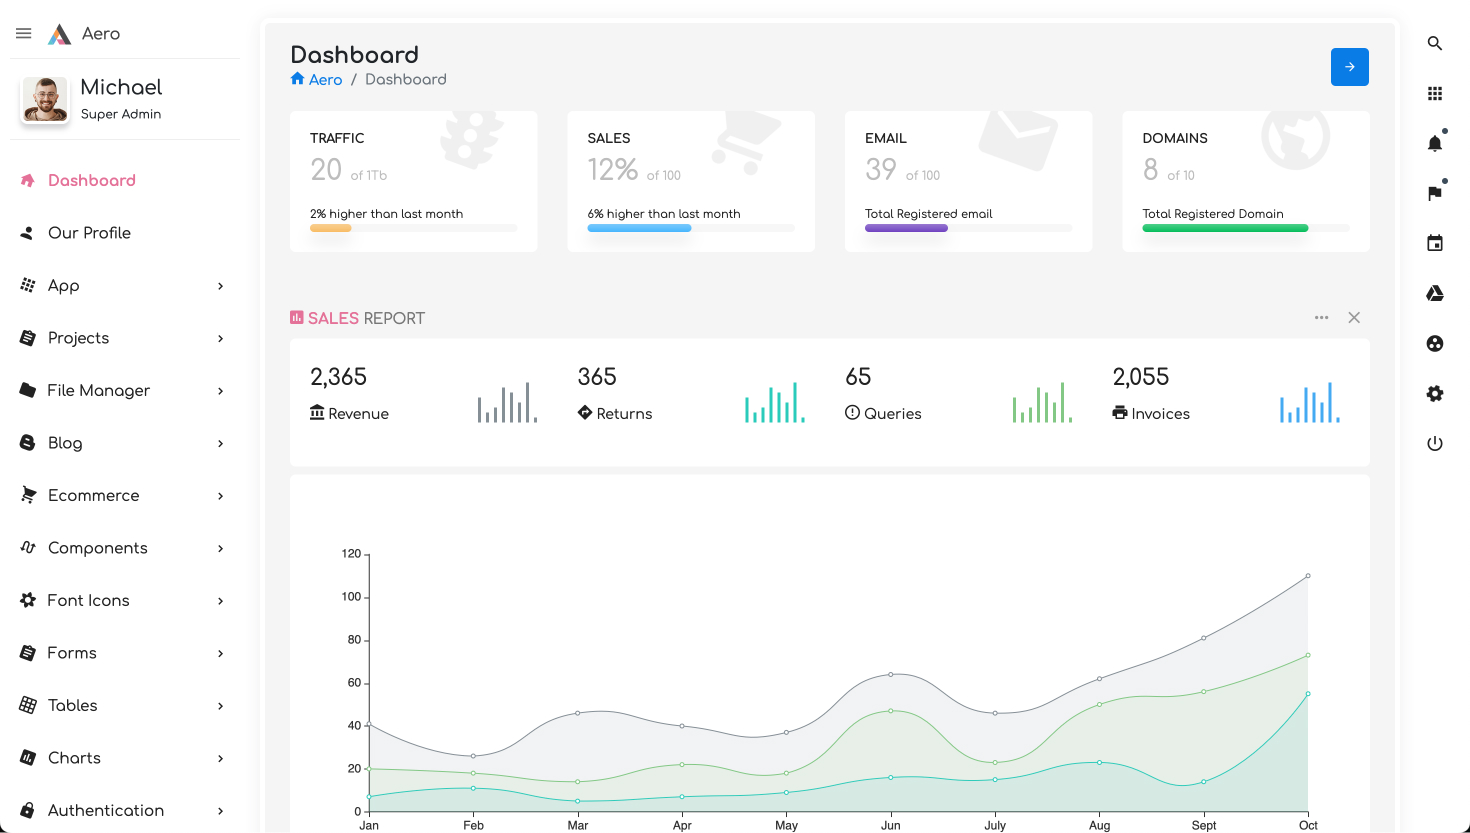Click the Domains green progress bar
Viewport: 1470px width, 833px height.
point(1225,228)
